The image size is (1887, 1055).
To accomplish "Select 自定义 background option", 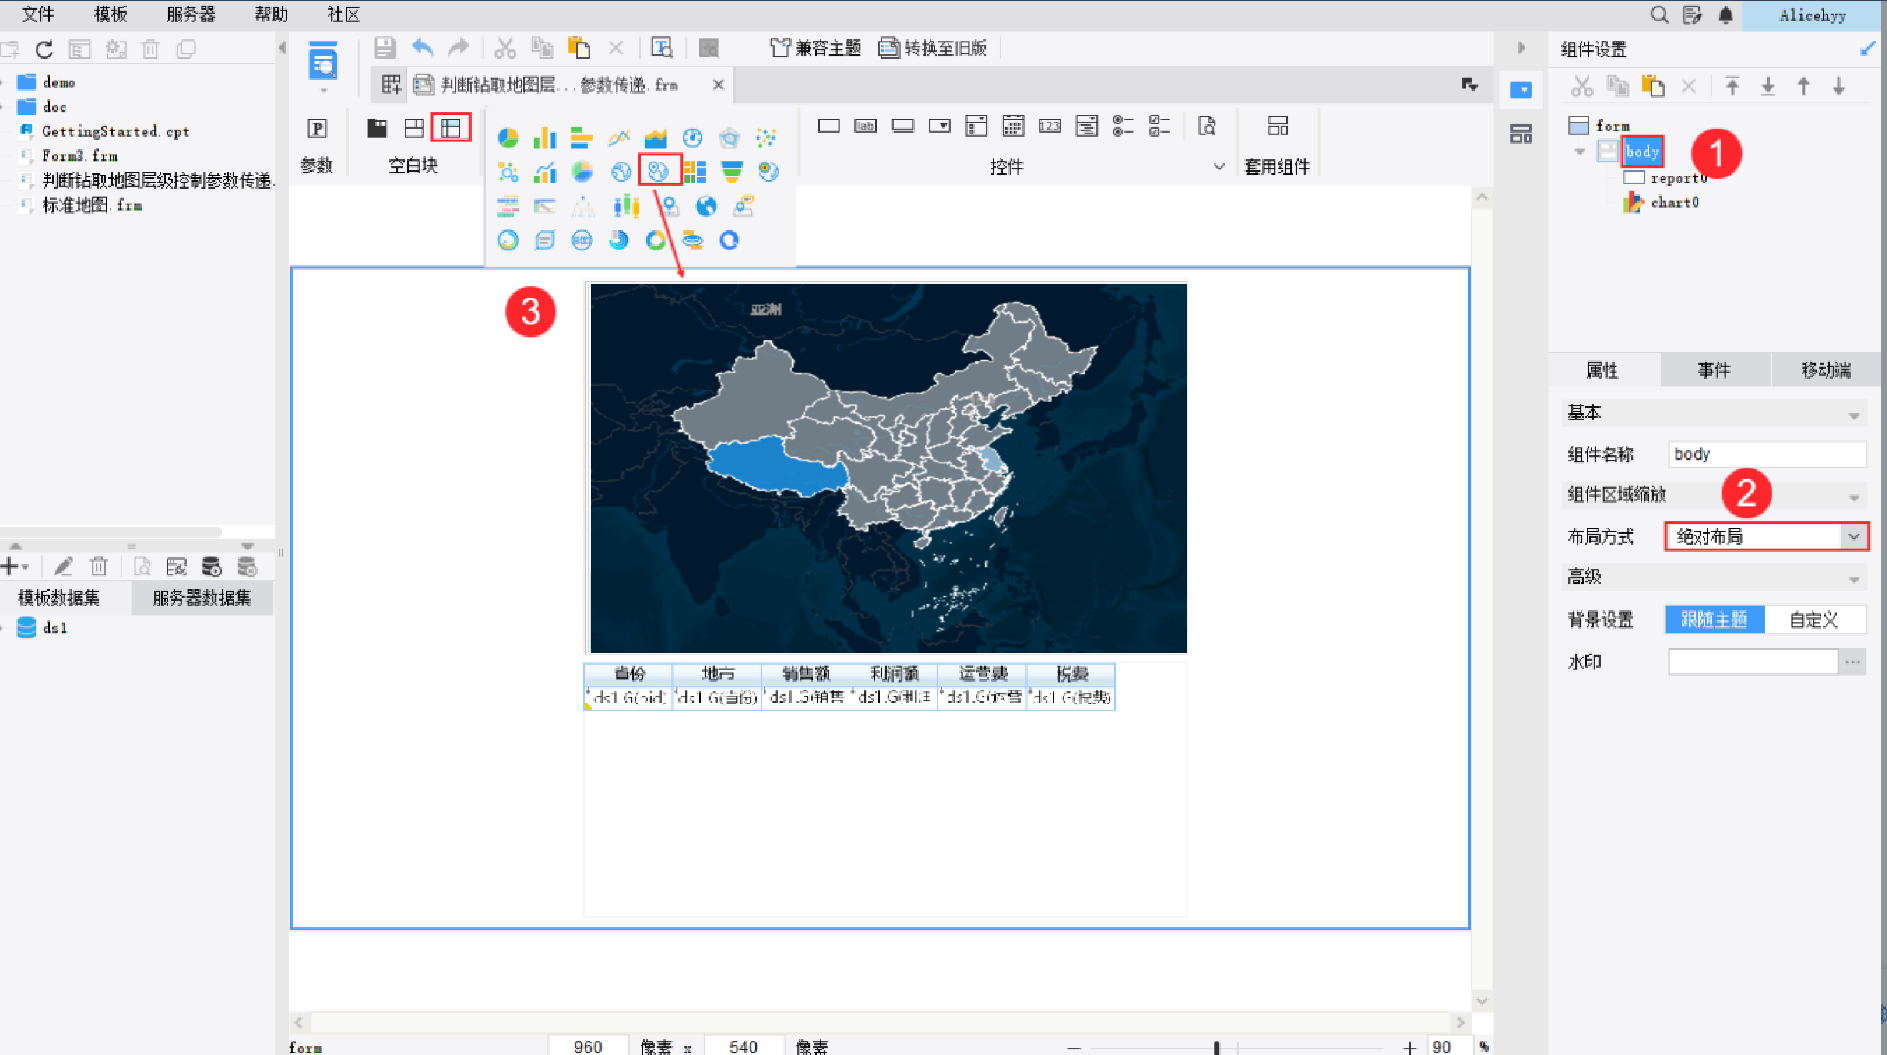I will coord(1814,620).
